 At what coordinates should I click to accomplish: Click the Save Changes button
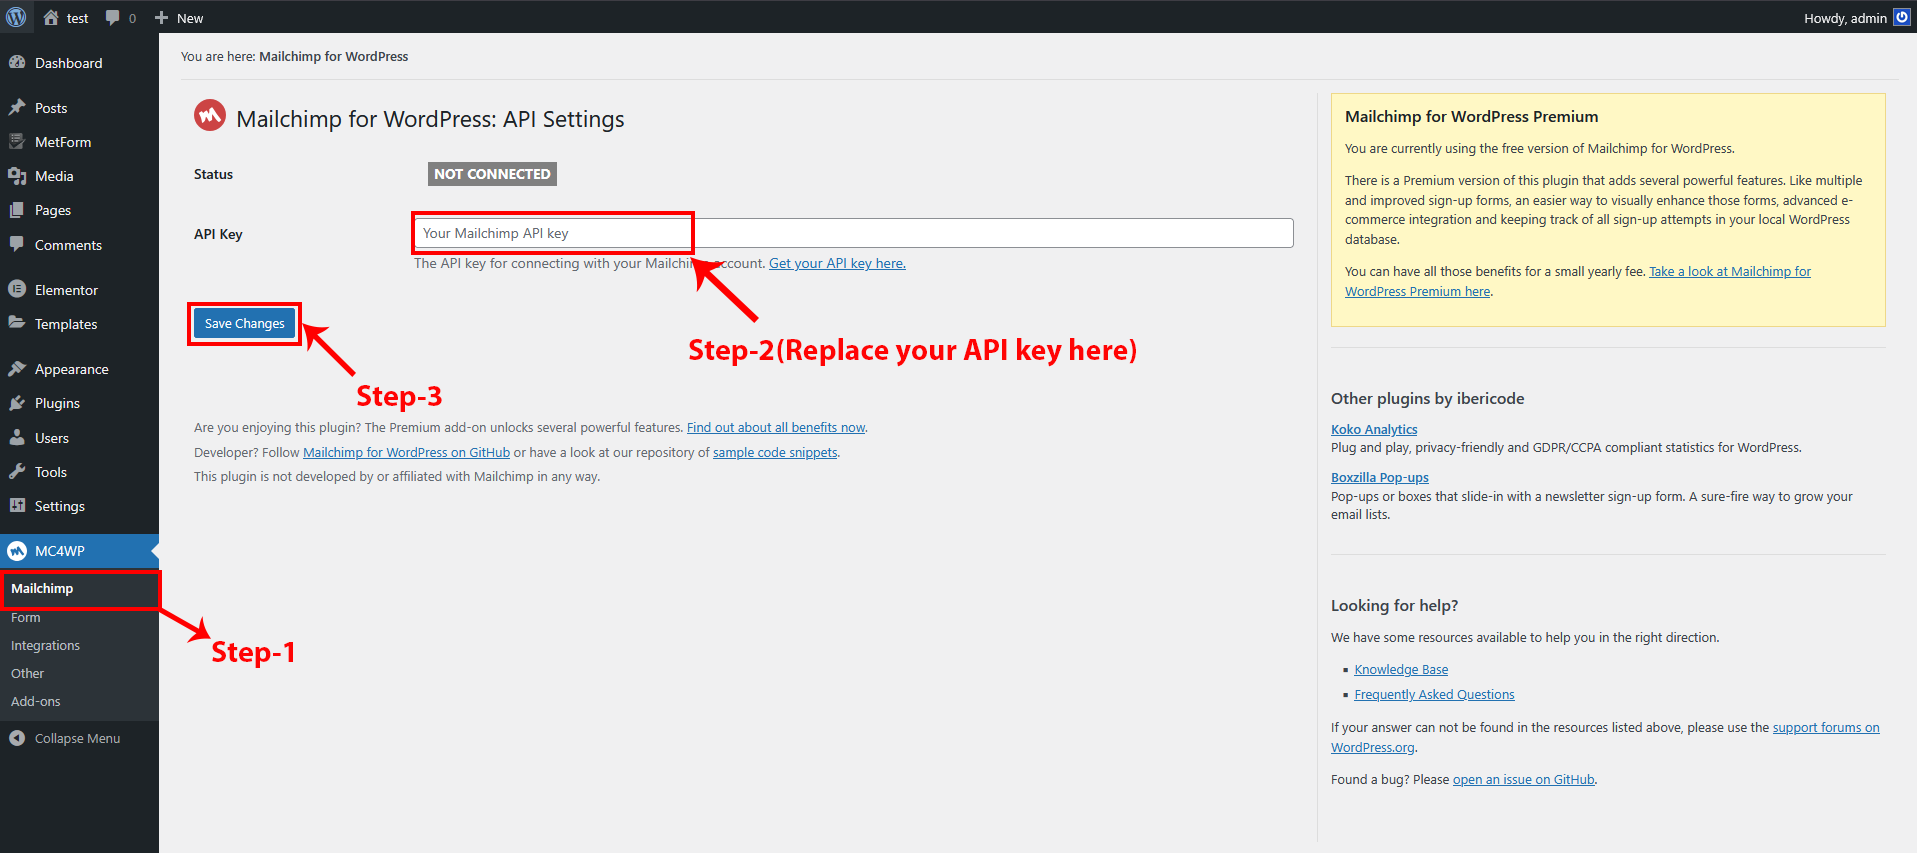[244, 324]
